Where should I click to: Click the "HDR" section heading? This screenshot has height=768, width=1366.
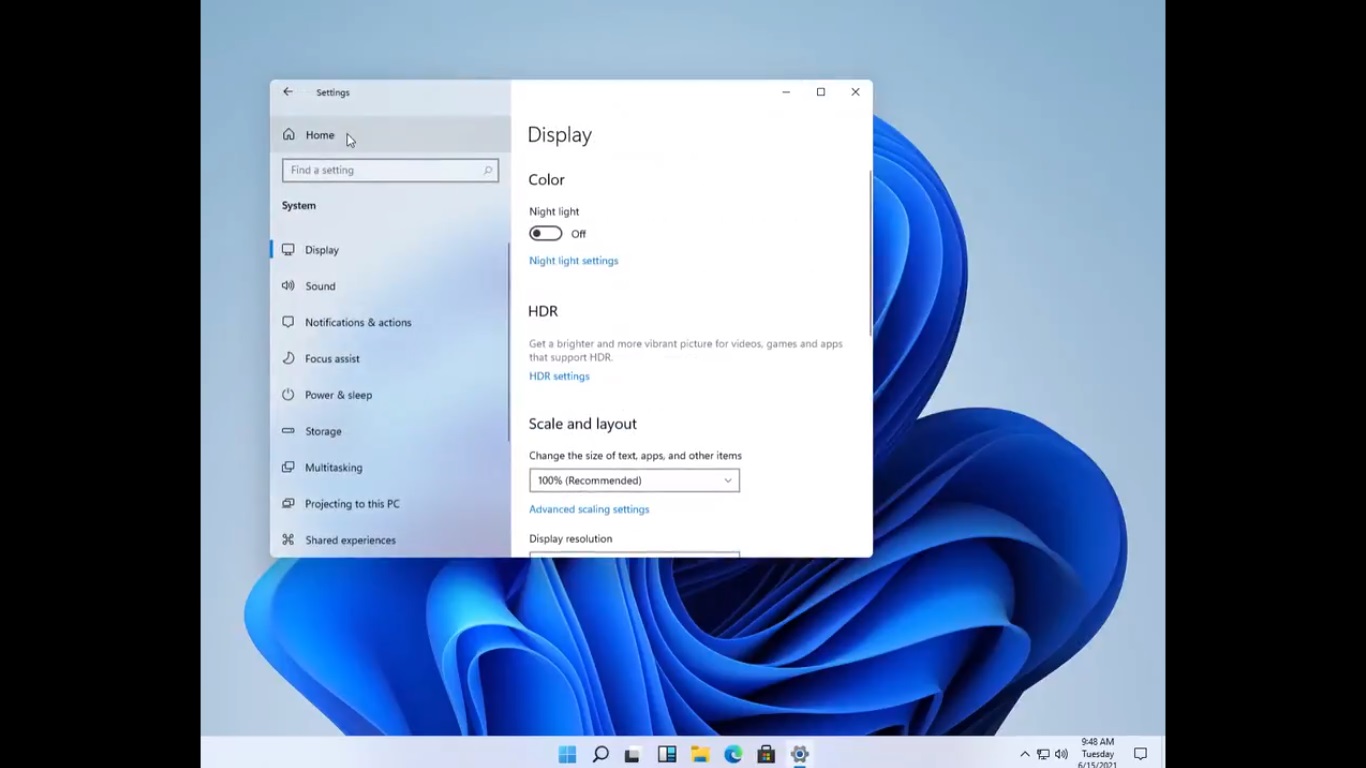tap(543, 311)
